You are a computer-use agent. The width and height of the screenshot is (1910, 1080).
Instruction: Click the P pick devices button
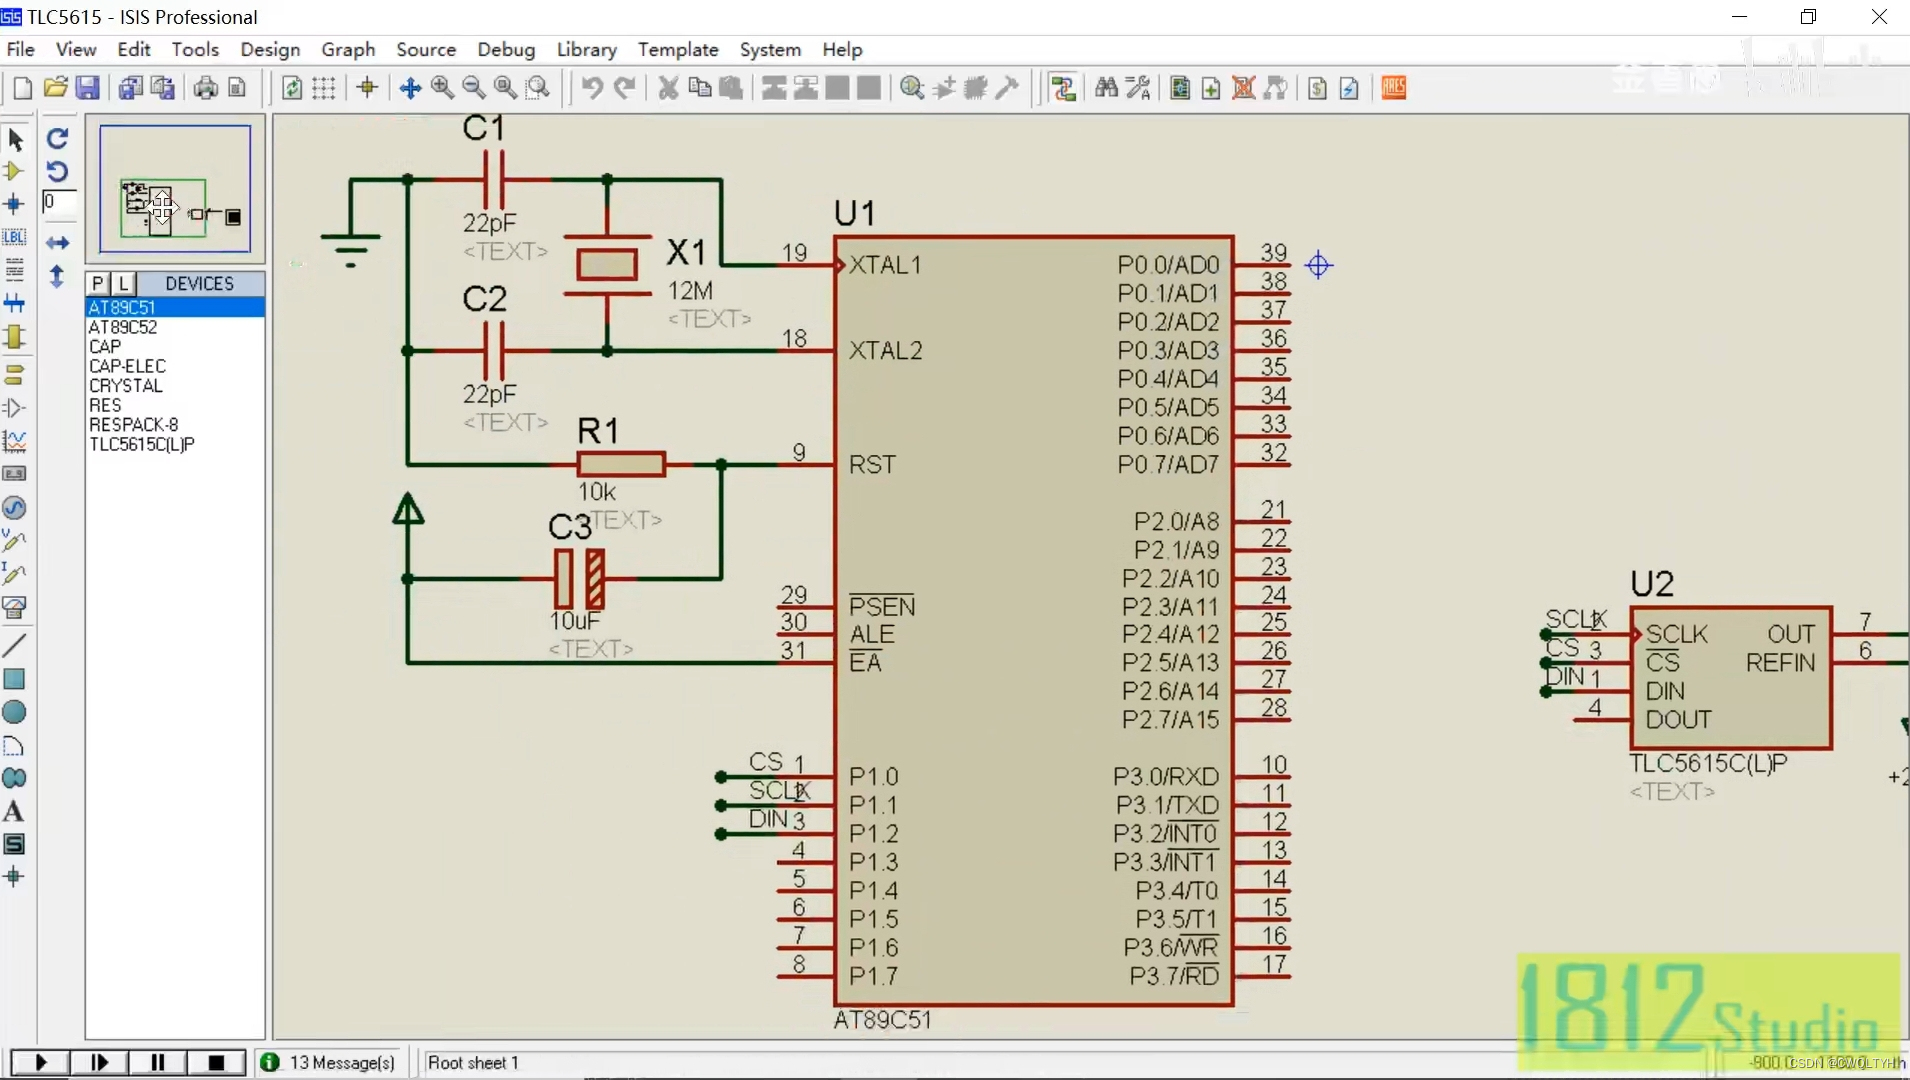98,284
